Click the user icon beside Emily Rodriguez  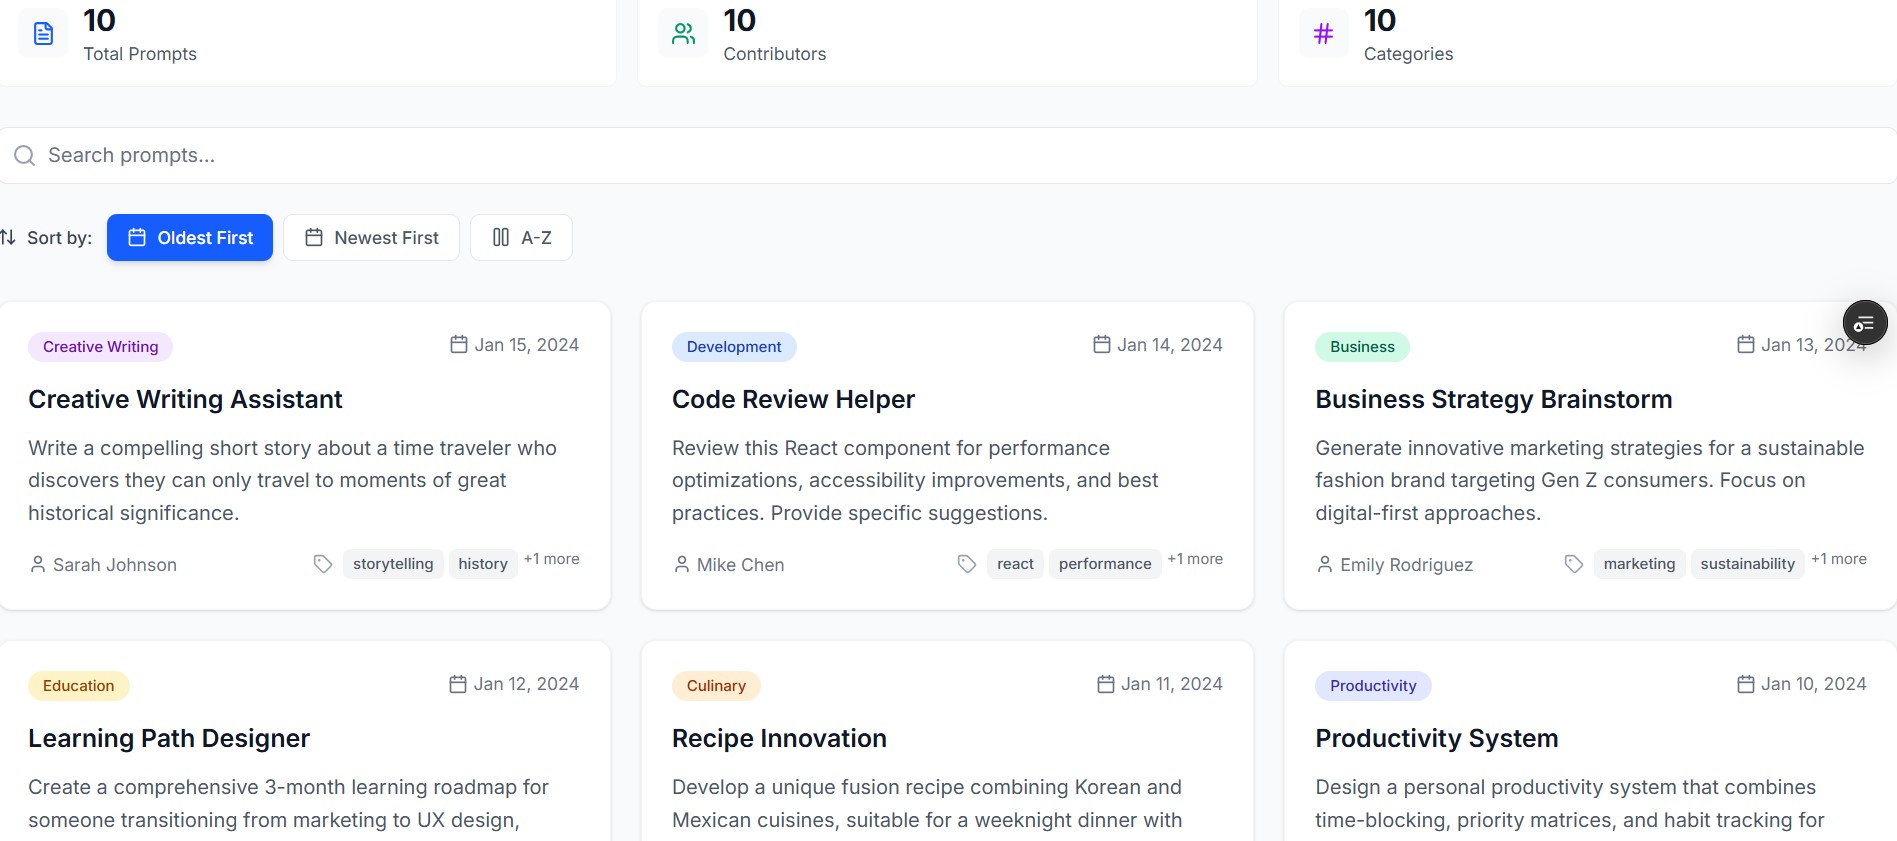[x=1325, y=565]
